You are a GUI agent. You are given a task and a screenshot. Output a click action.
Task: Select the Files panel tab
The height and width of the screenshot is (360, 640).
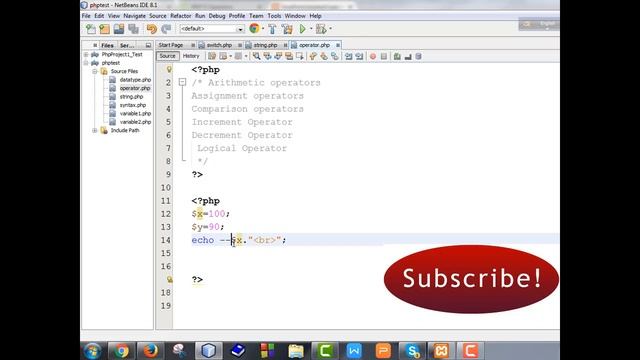107,45
